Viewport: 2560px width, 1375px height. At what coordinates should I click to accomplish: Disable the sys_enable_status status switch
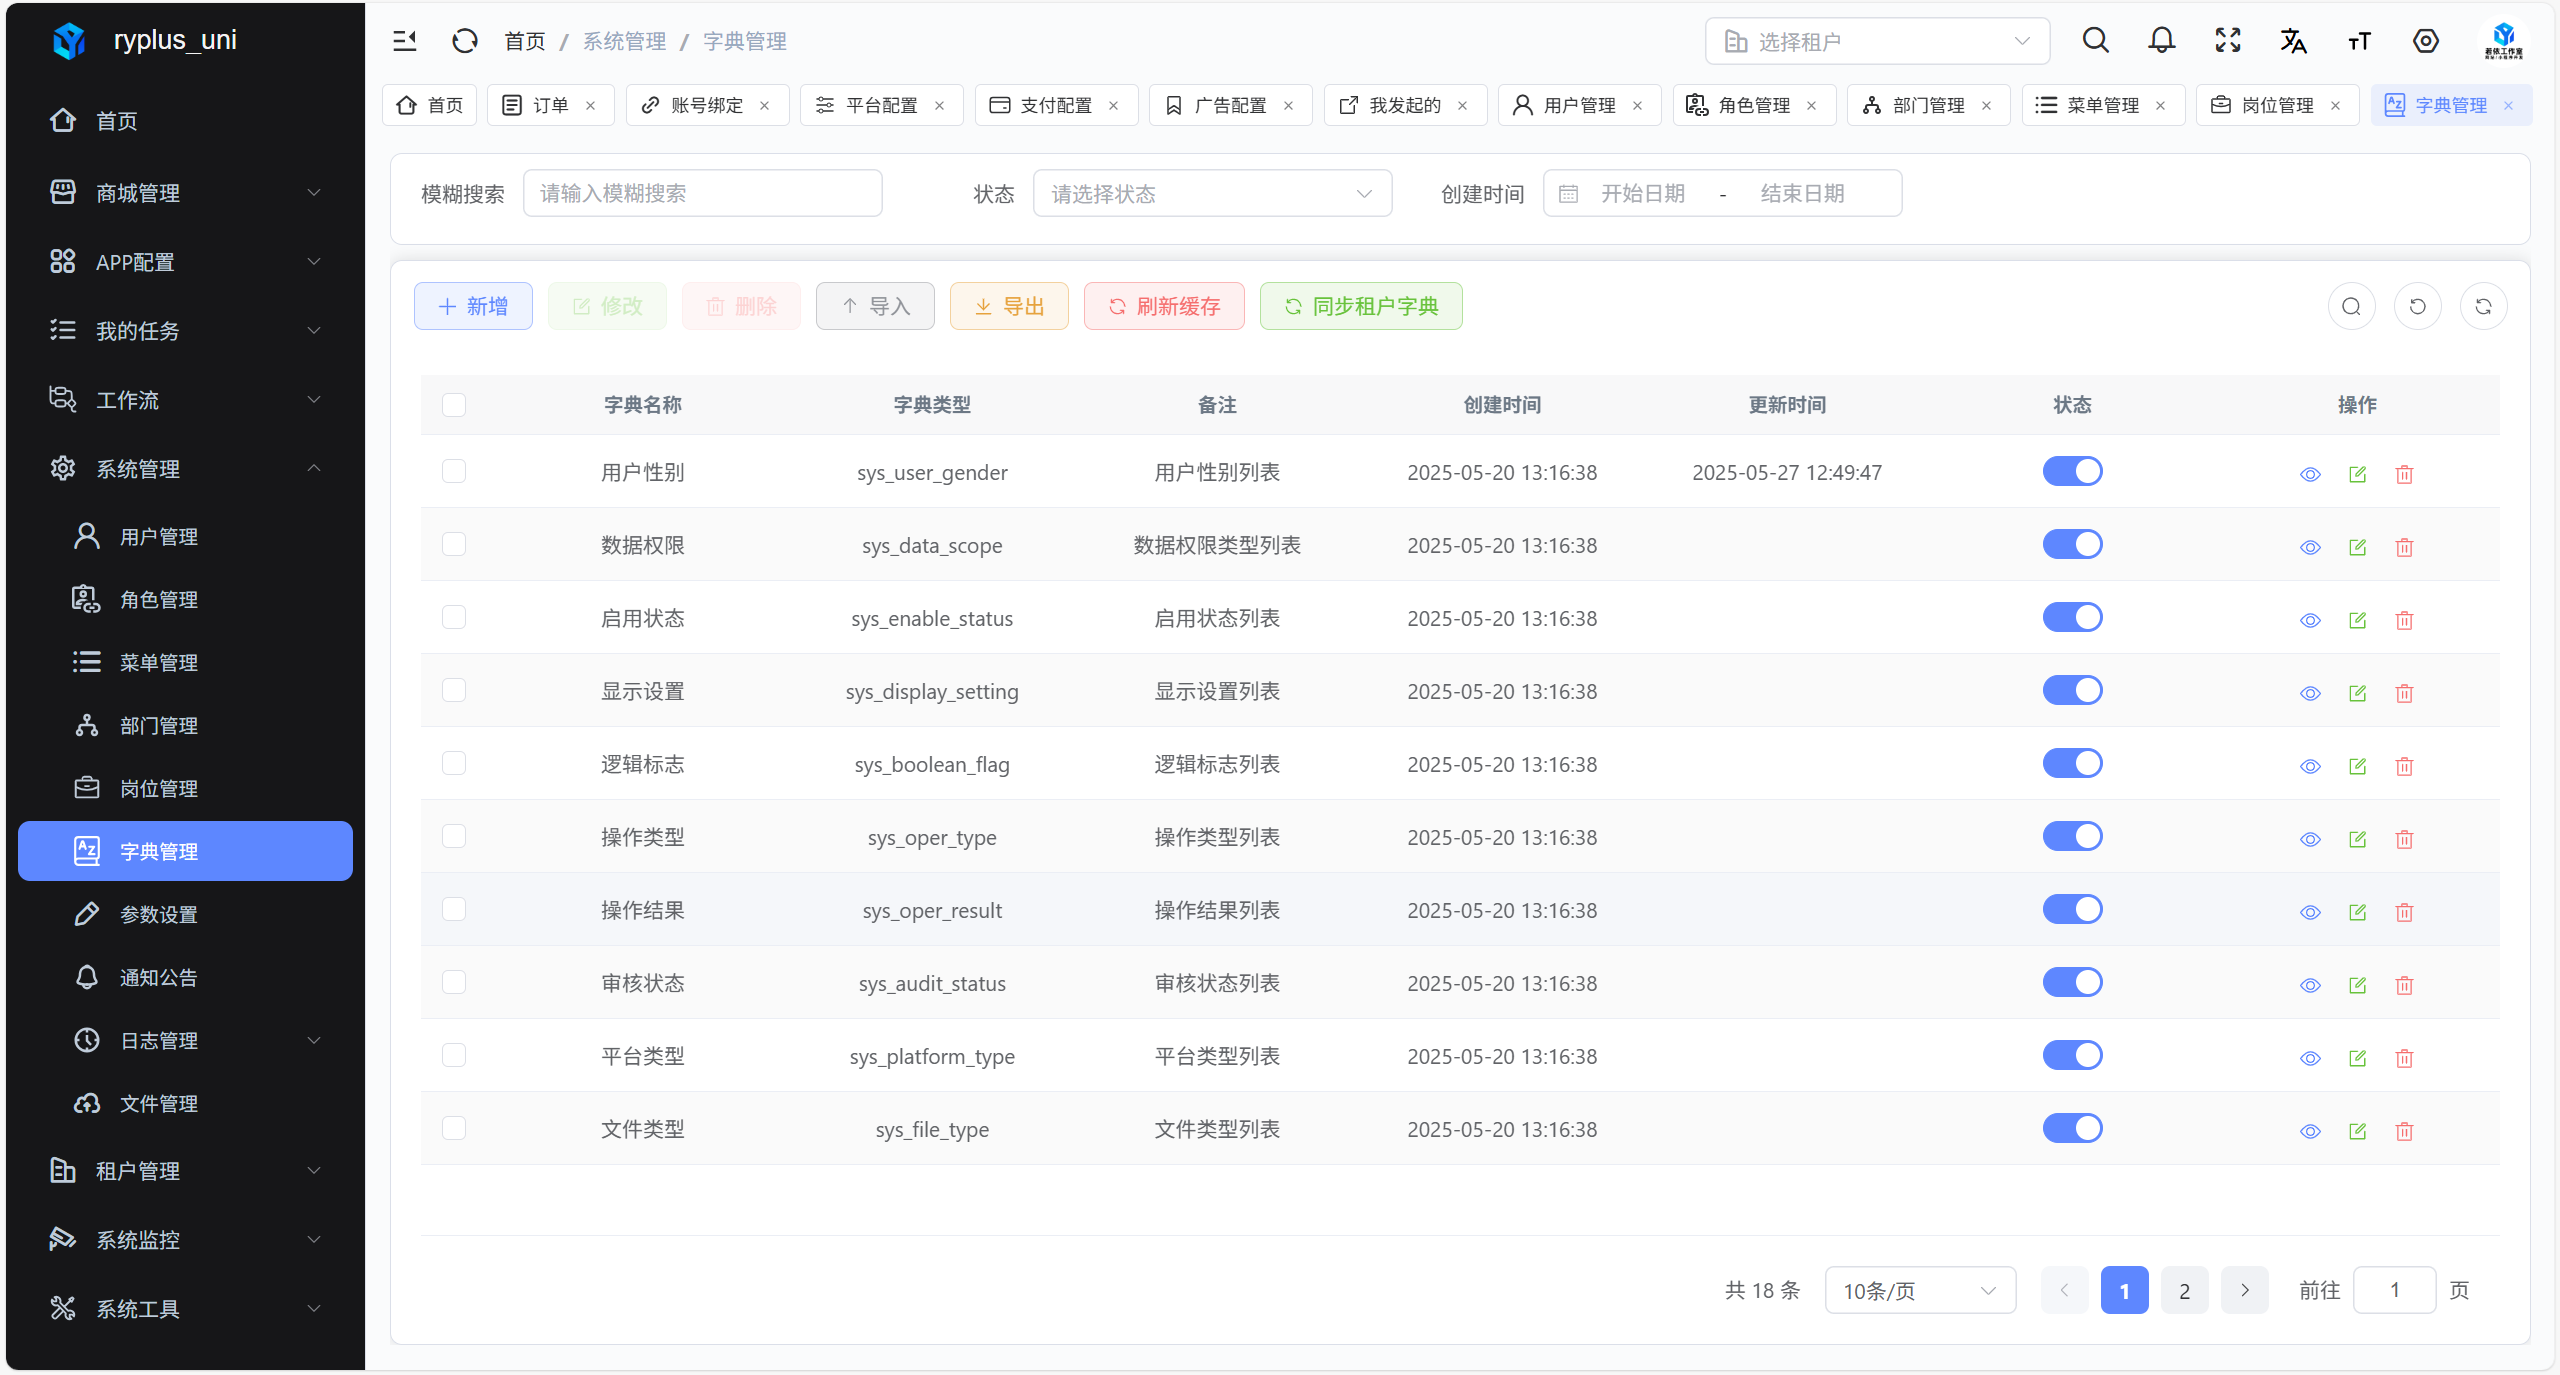point(2072,618)
